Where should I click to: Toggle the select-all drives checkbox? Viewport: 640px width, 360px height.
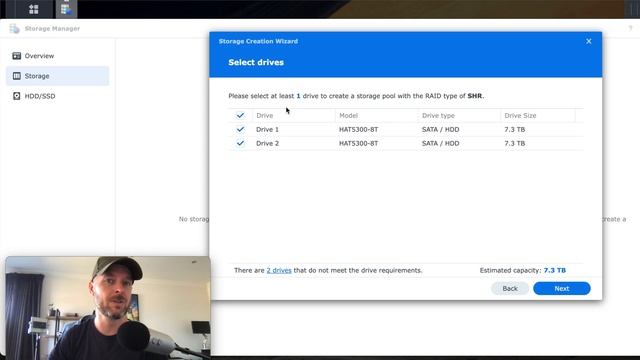(240, 116)
